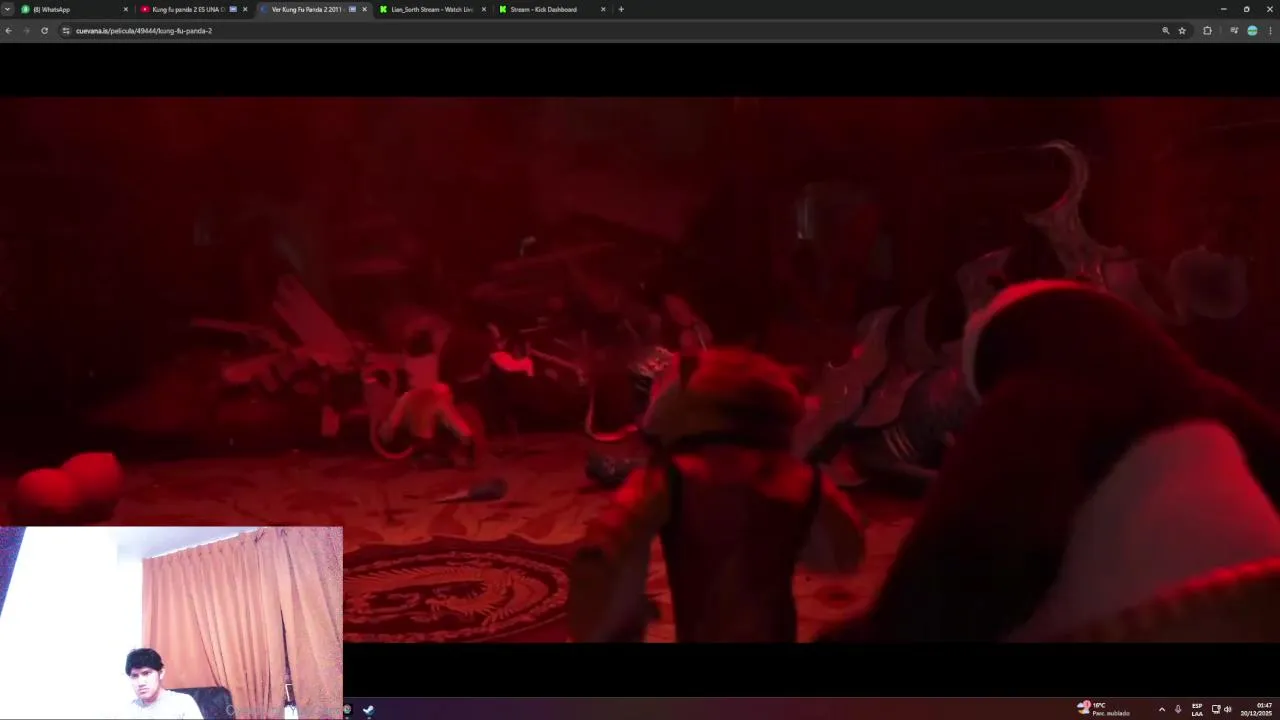The image size is (1280, 720).
Task: Switch the ESP LAA keyboard language
Action: (x=1197, y=709)
